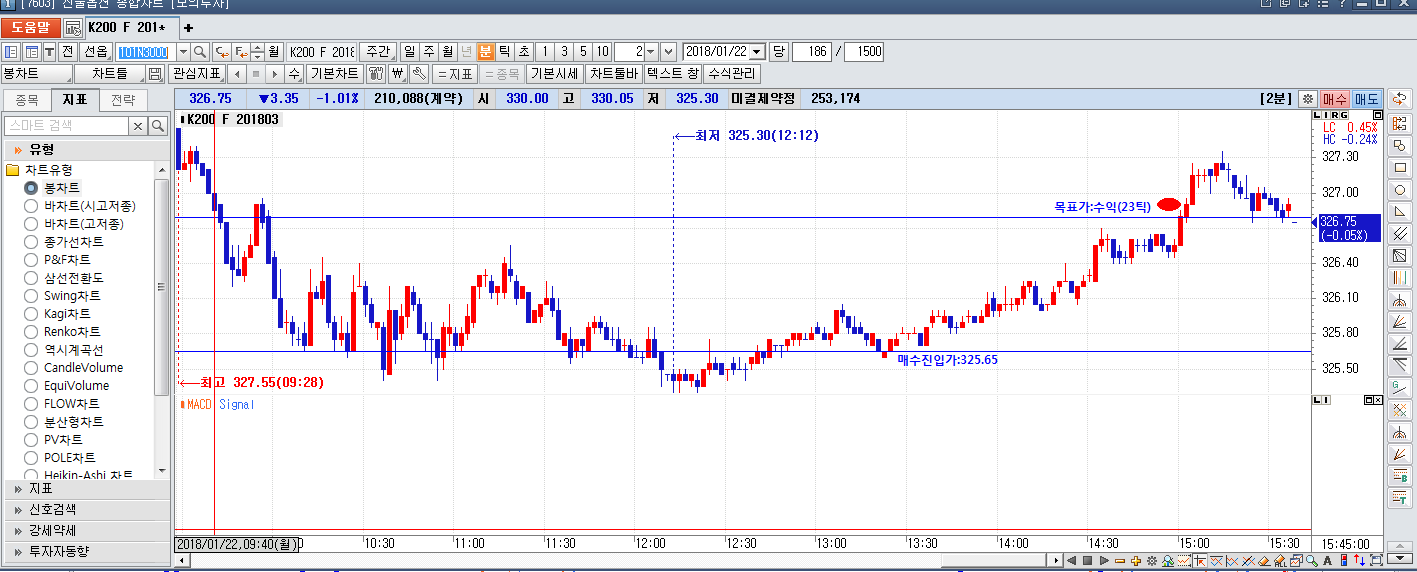Open the 관심지표 dropdown
1417x572 pixels.
[x=197, y=74]
